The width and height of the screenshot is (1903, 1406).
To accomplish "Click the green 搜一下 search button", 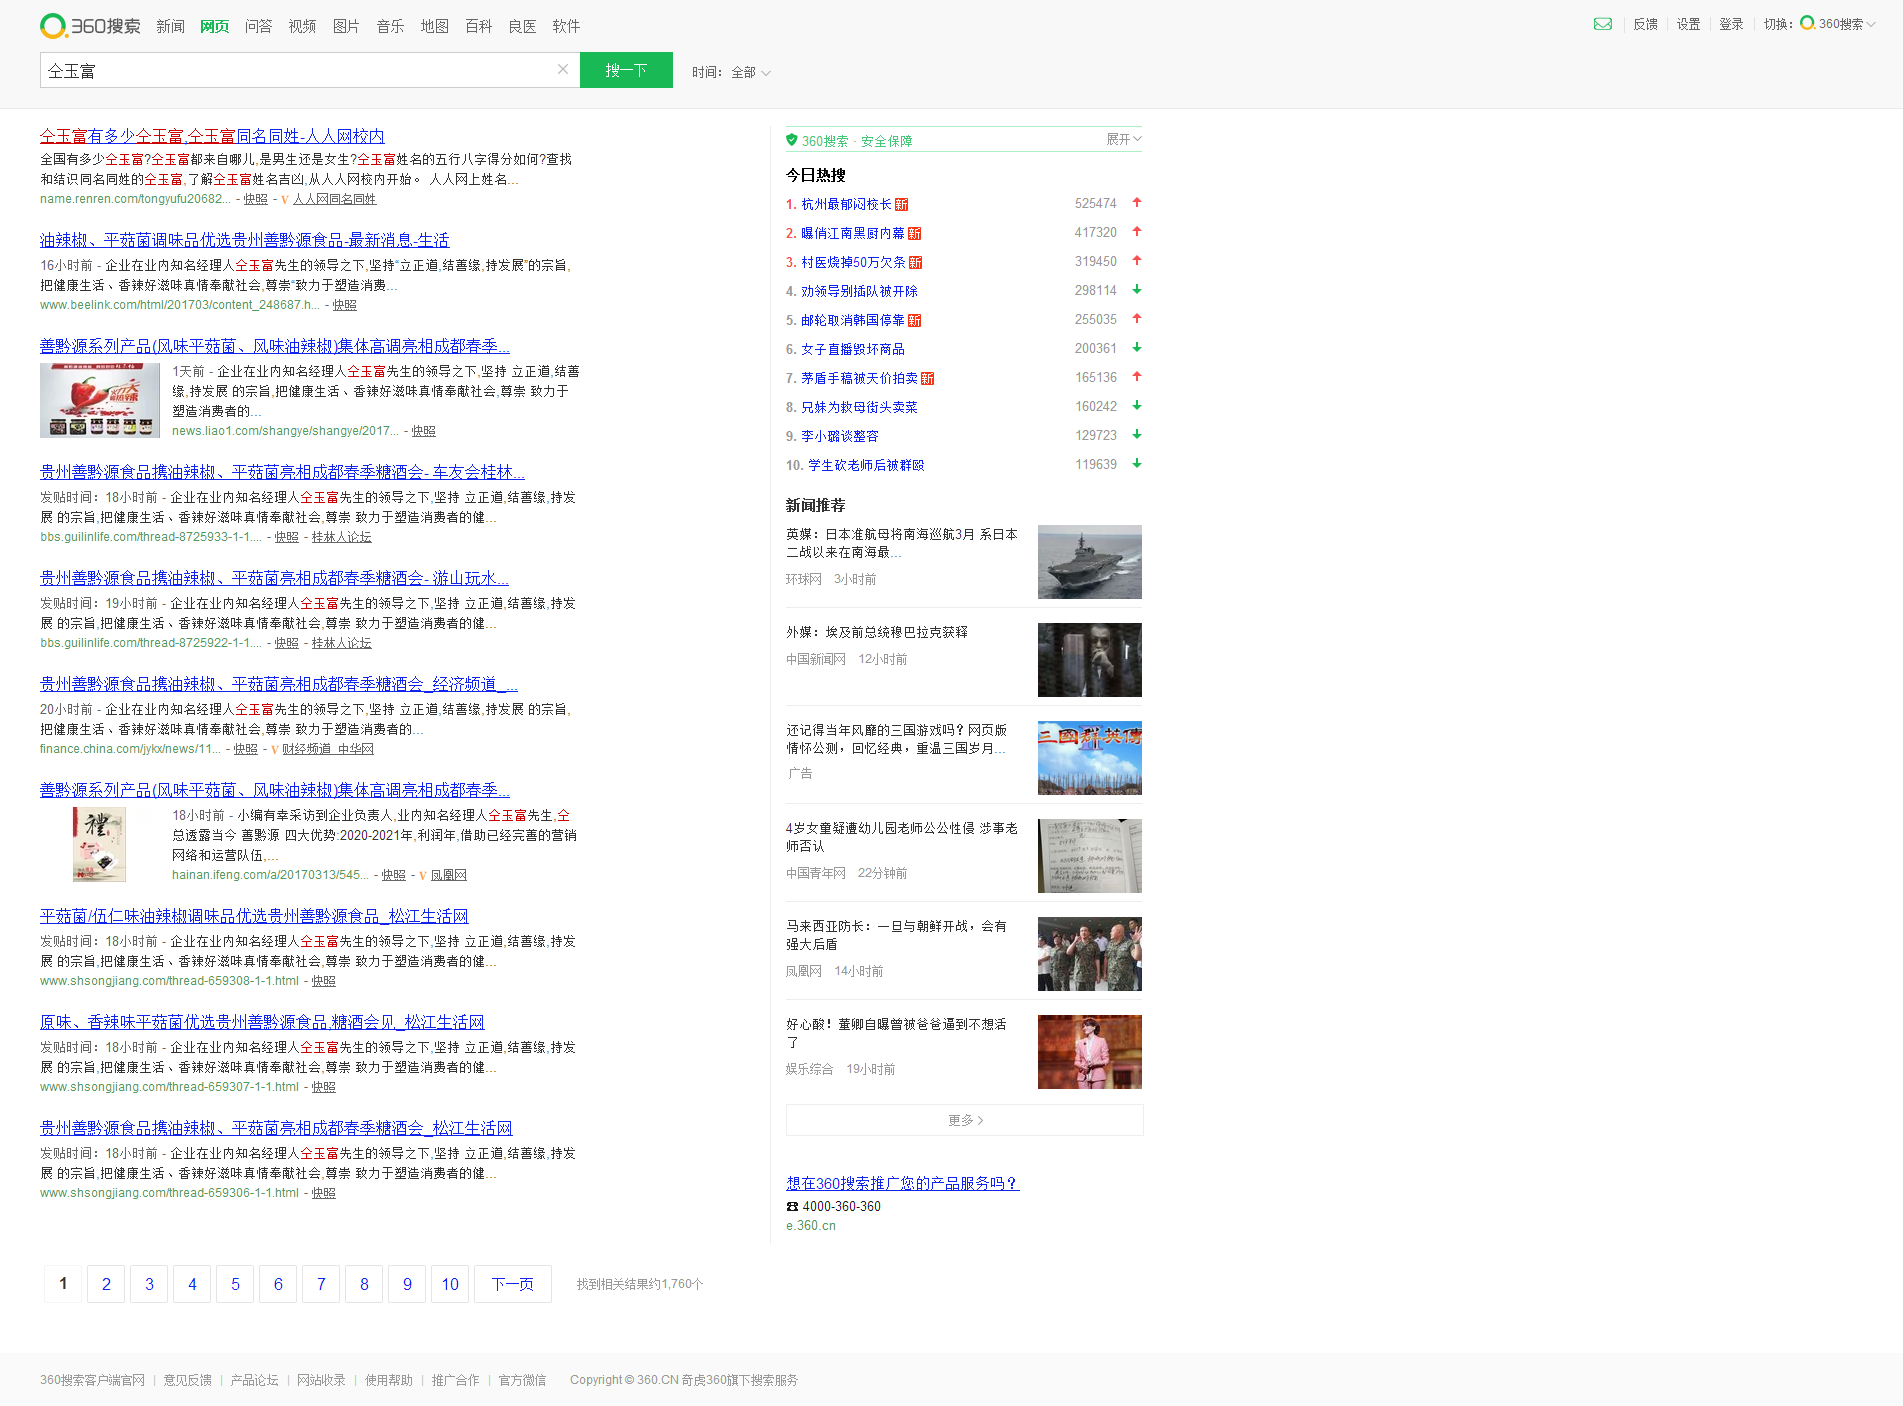I will pos(626,70).
